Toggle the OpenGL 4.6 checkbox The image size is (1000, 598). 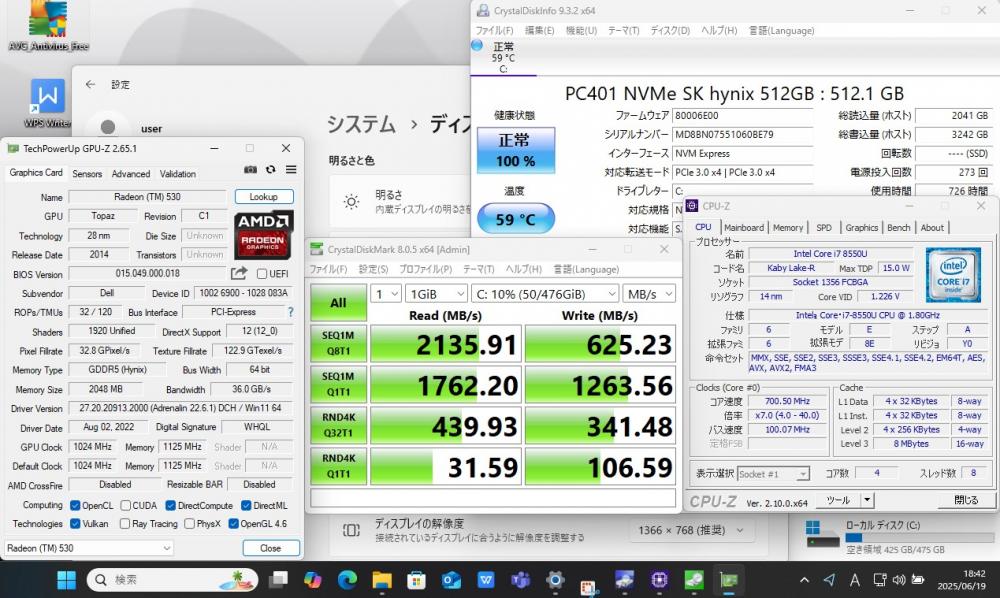[x=233, y=523]
